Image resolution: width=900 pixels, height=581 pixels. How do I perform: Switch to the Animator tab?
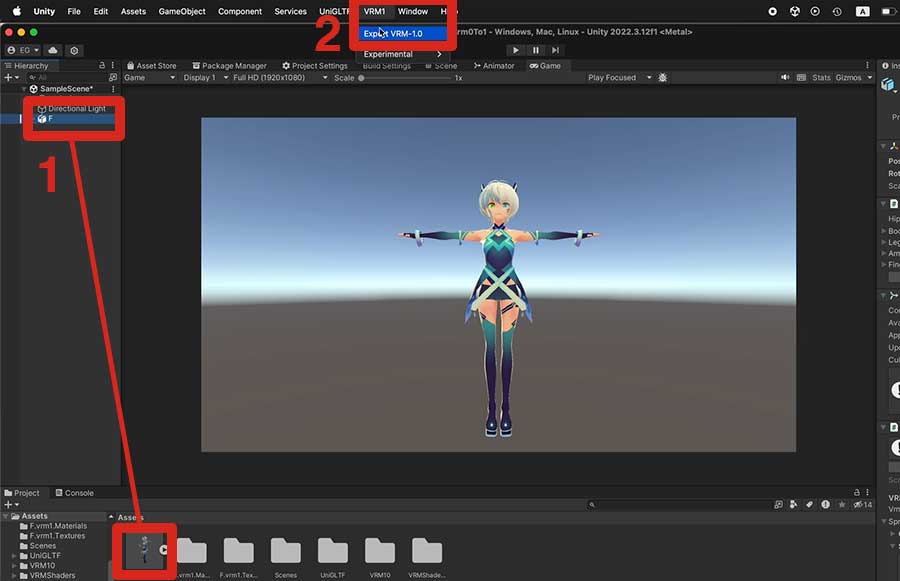pyautogui.click(x=494, y=65)
